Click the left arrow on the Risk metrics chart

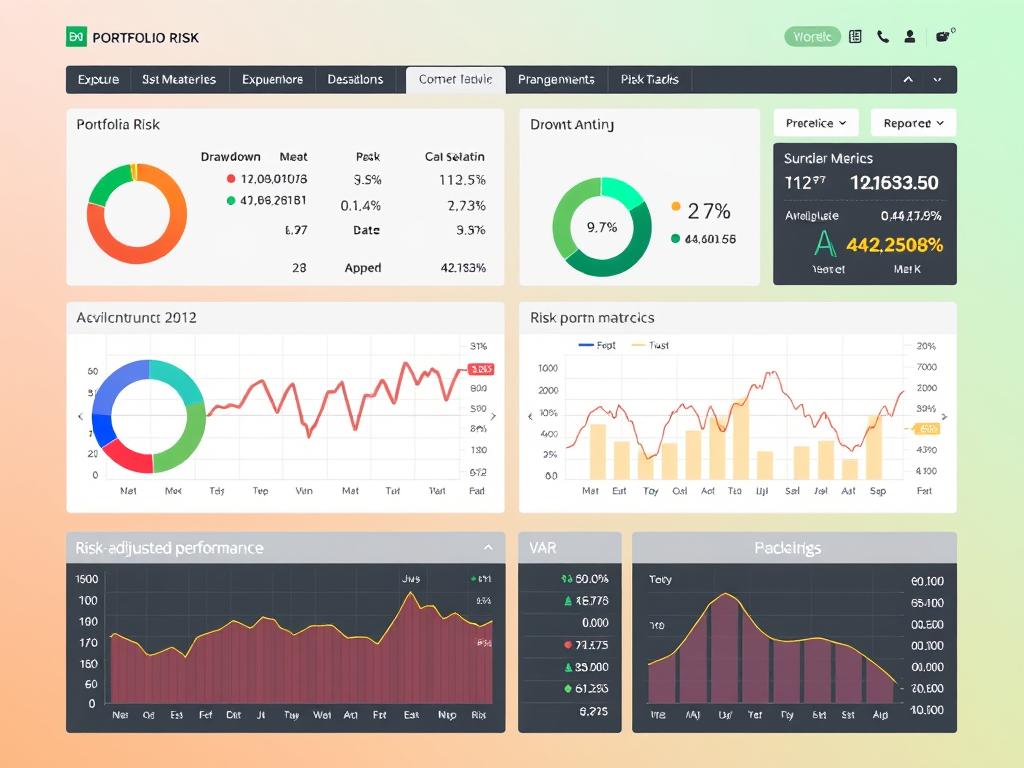click(531, 416)
